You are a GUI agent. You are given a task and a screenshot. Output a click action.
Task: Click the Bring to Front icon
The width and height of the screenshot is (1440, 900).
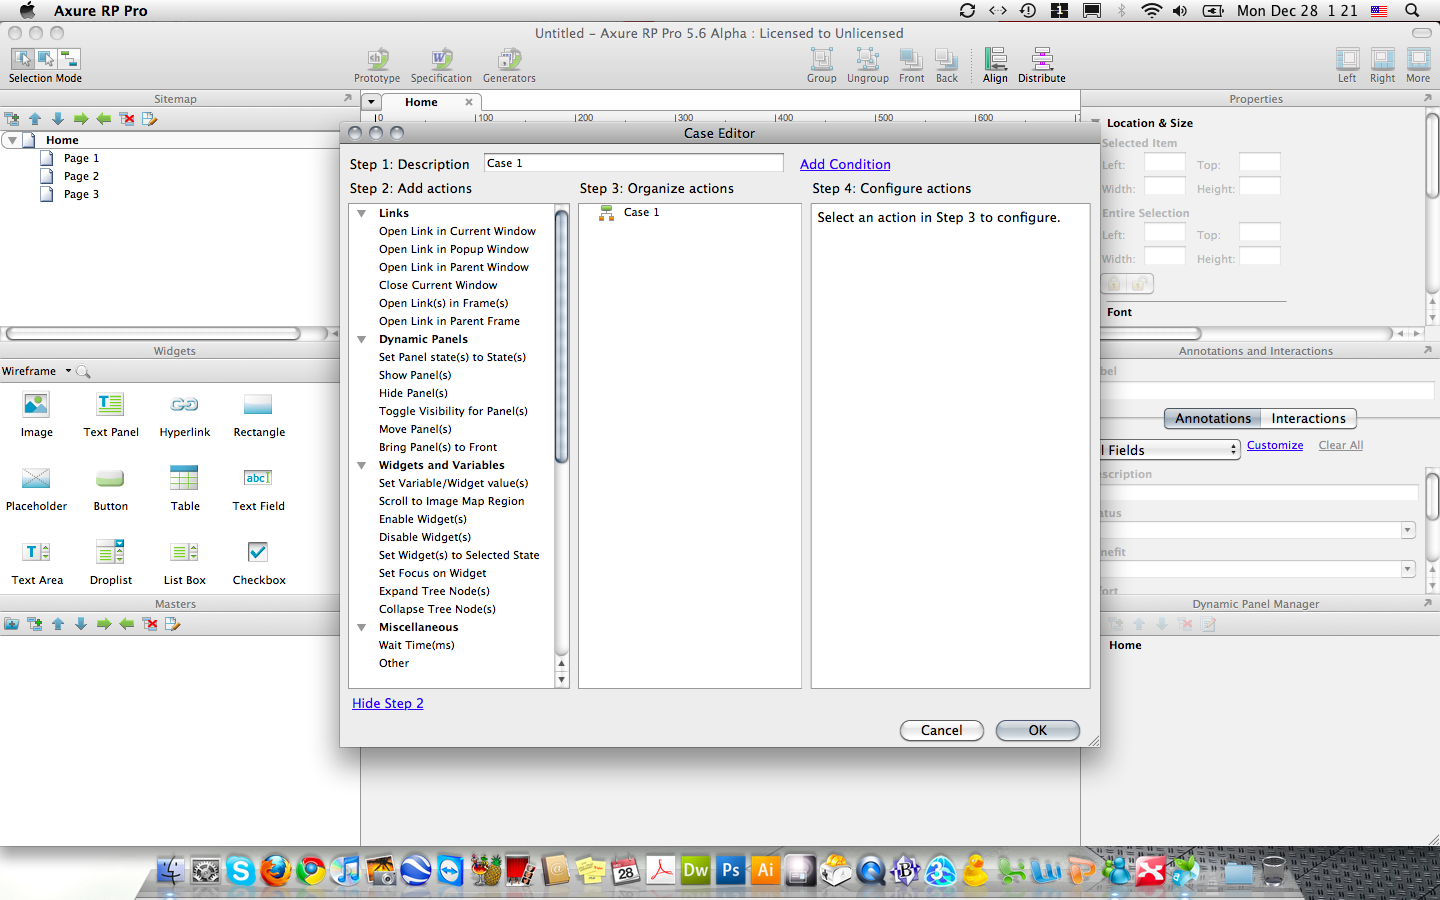point(911,60)
